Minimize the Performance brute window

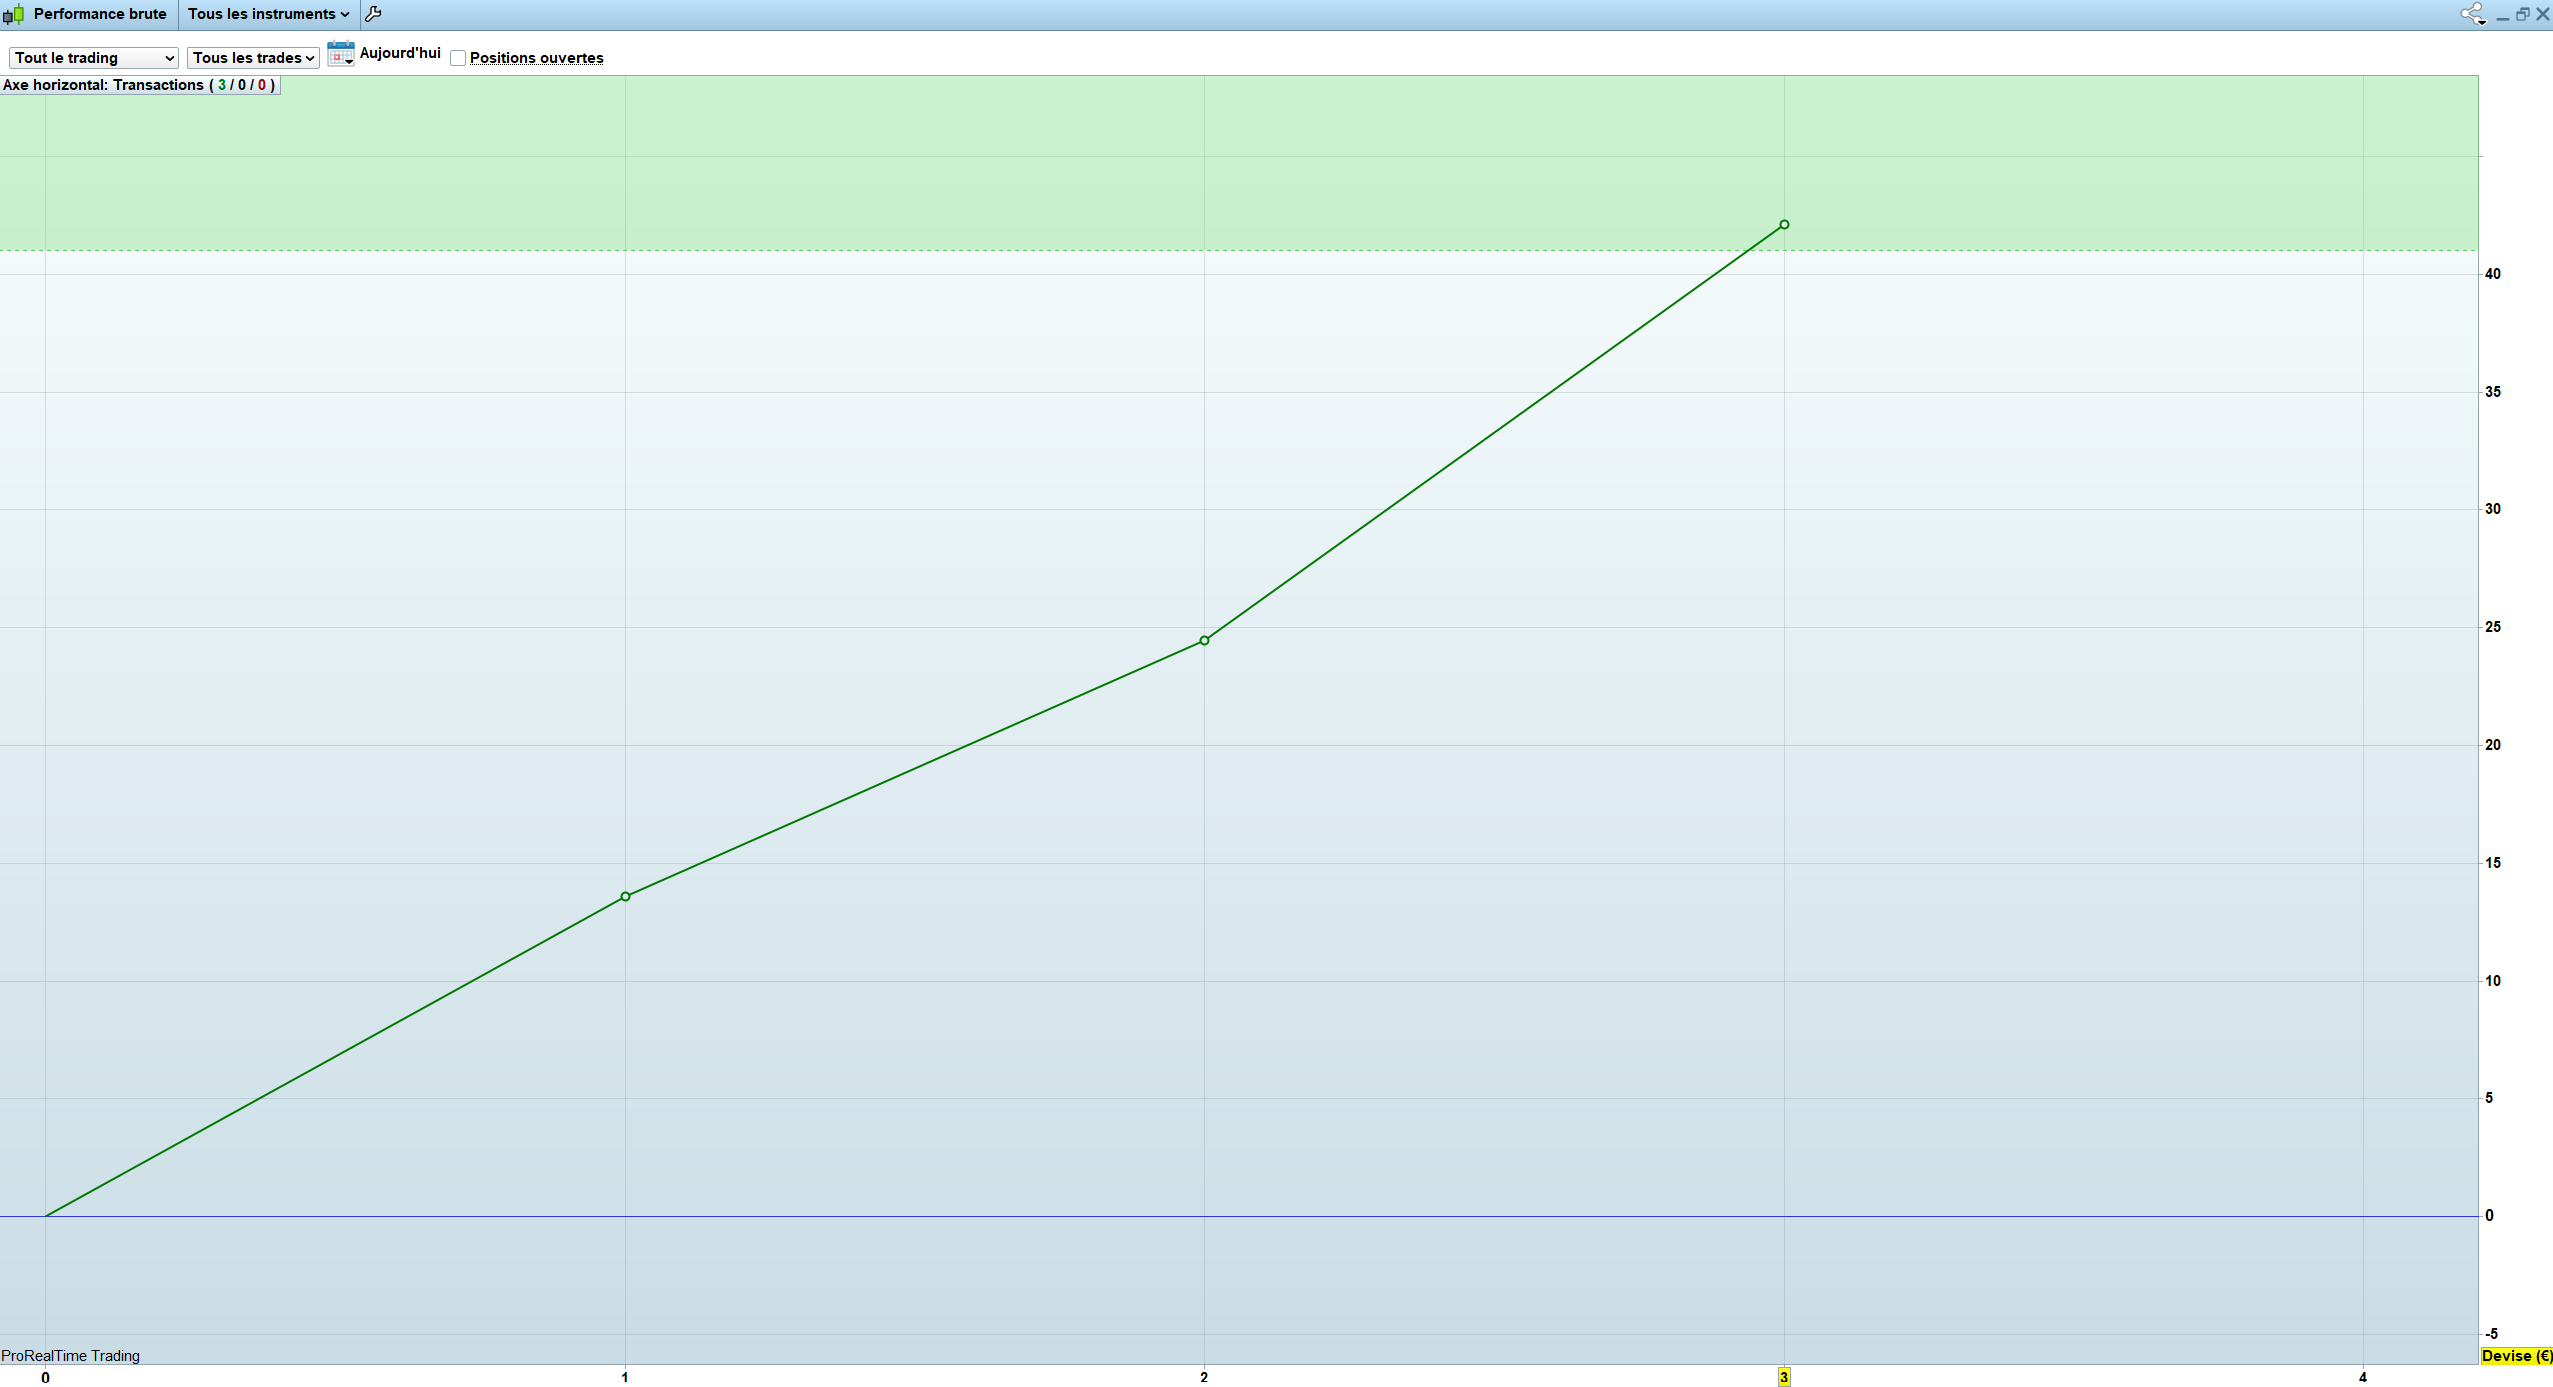(2502, 15)
